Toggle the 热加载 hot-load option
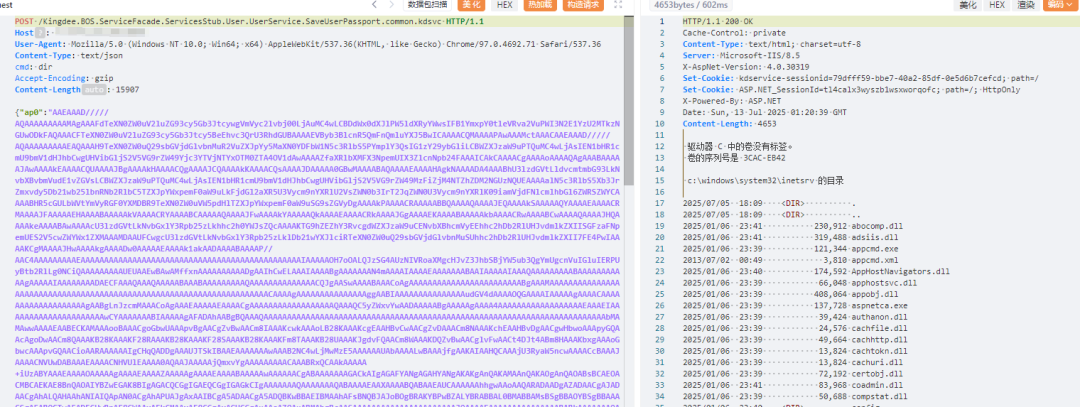This screenshot has height=407, width=1080. click(539, 5)
